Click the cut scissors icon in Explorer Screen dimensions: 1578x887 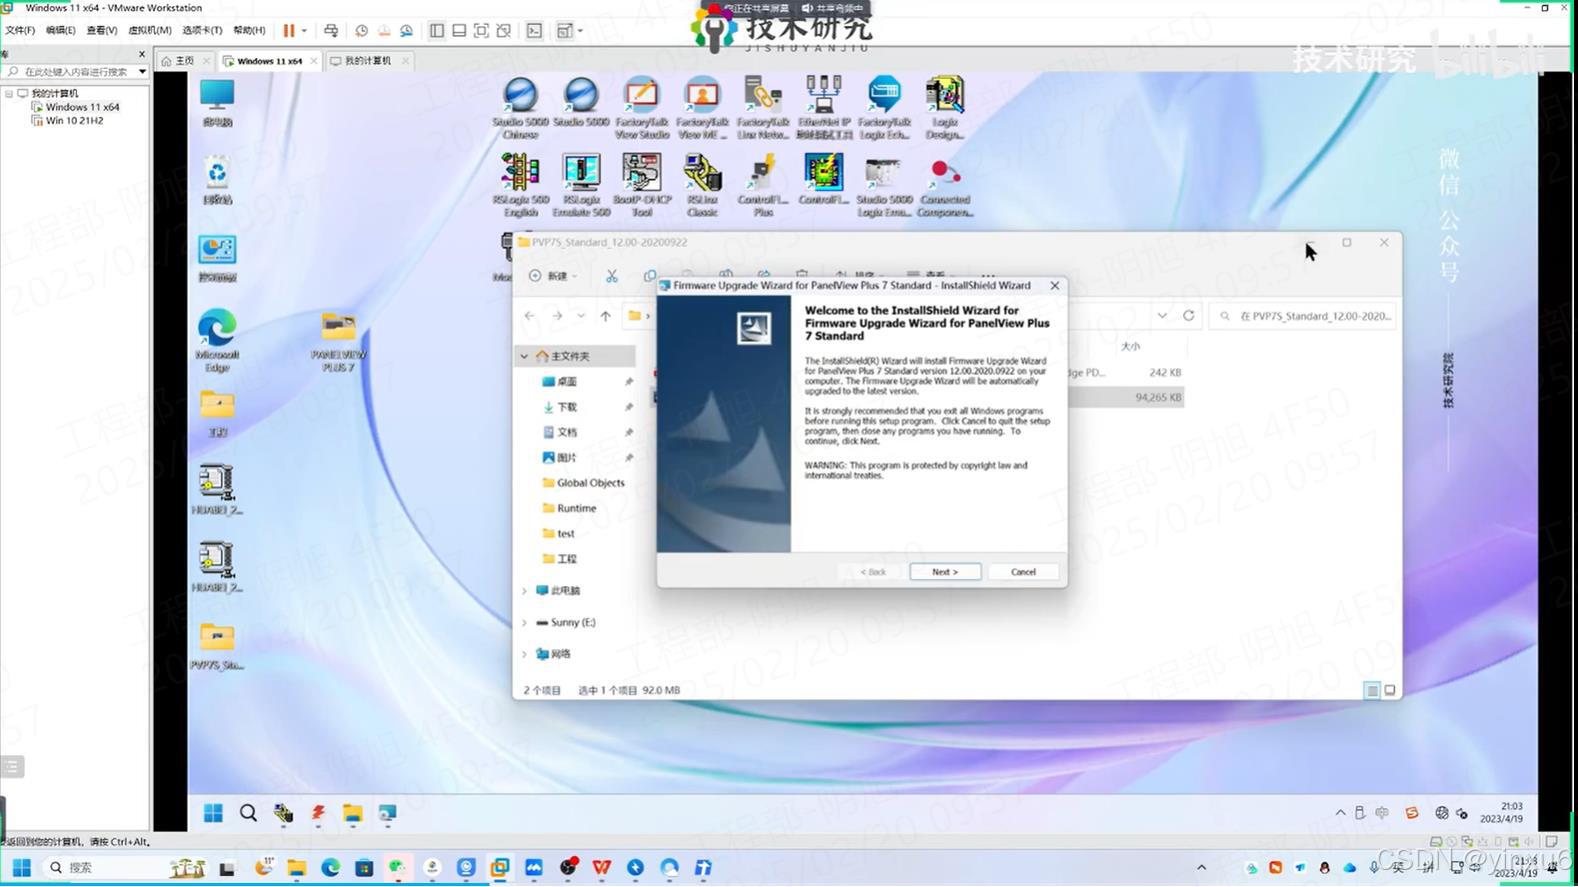(611, 276)
